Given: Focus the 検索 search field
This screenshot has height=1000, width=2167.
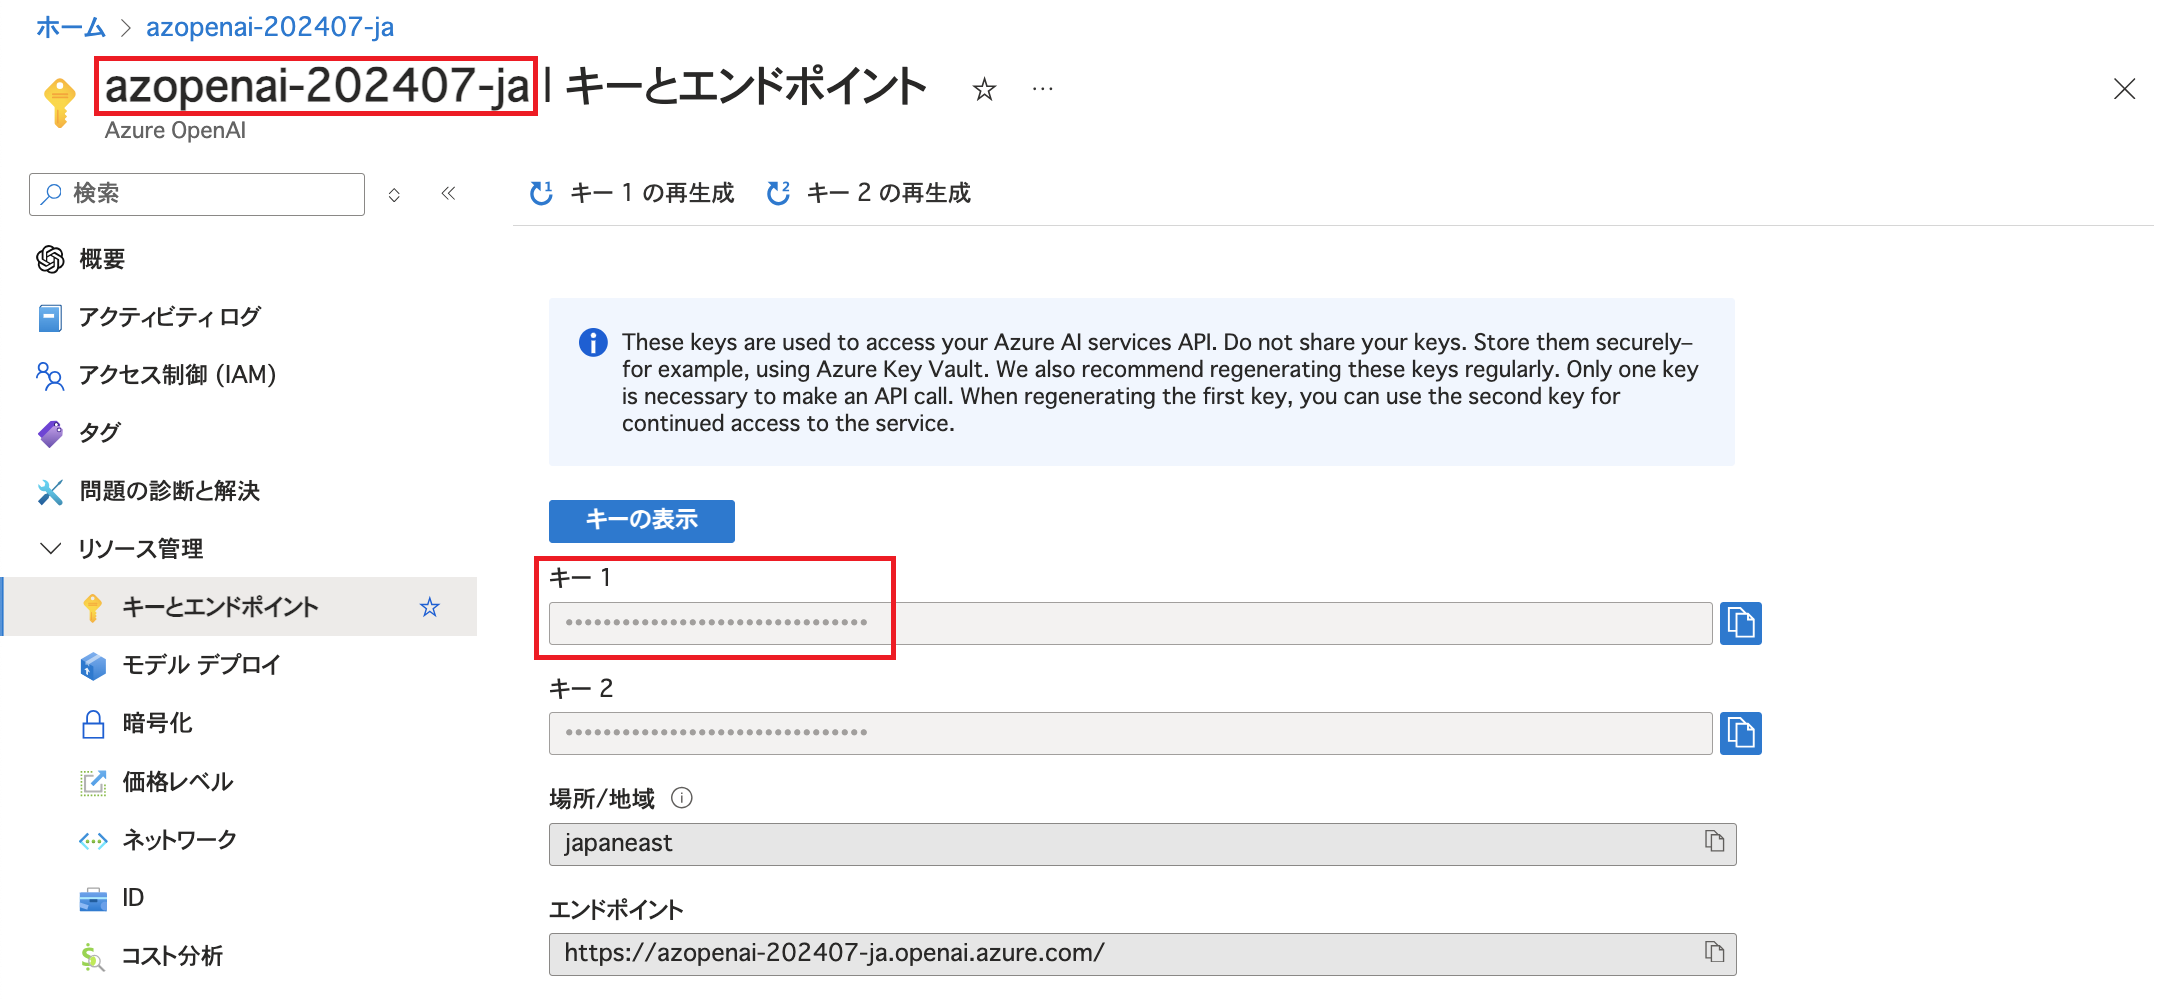Looking at the screenshot, I should [x=197, y=194].
